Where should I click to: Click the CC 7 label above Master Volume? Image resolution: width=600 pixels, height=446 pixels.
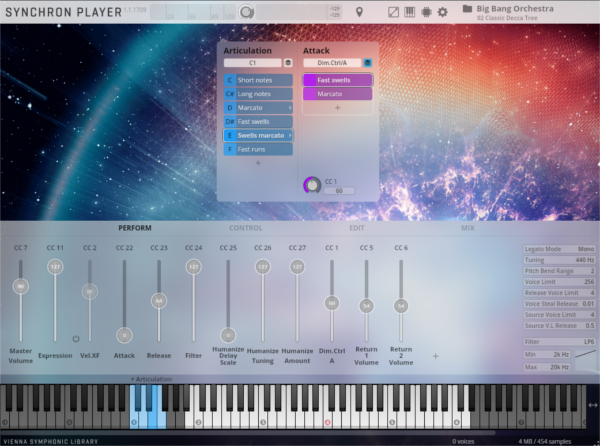[21, 248]
